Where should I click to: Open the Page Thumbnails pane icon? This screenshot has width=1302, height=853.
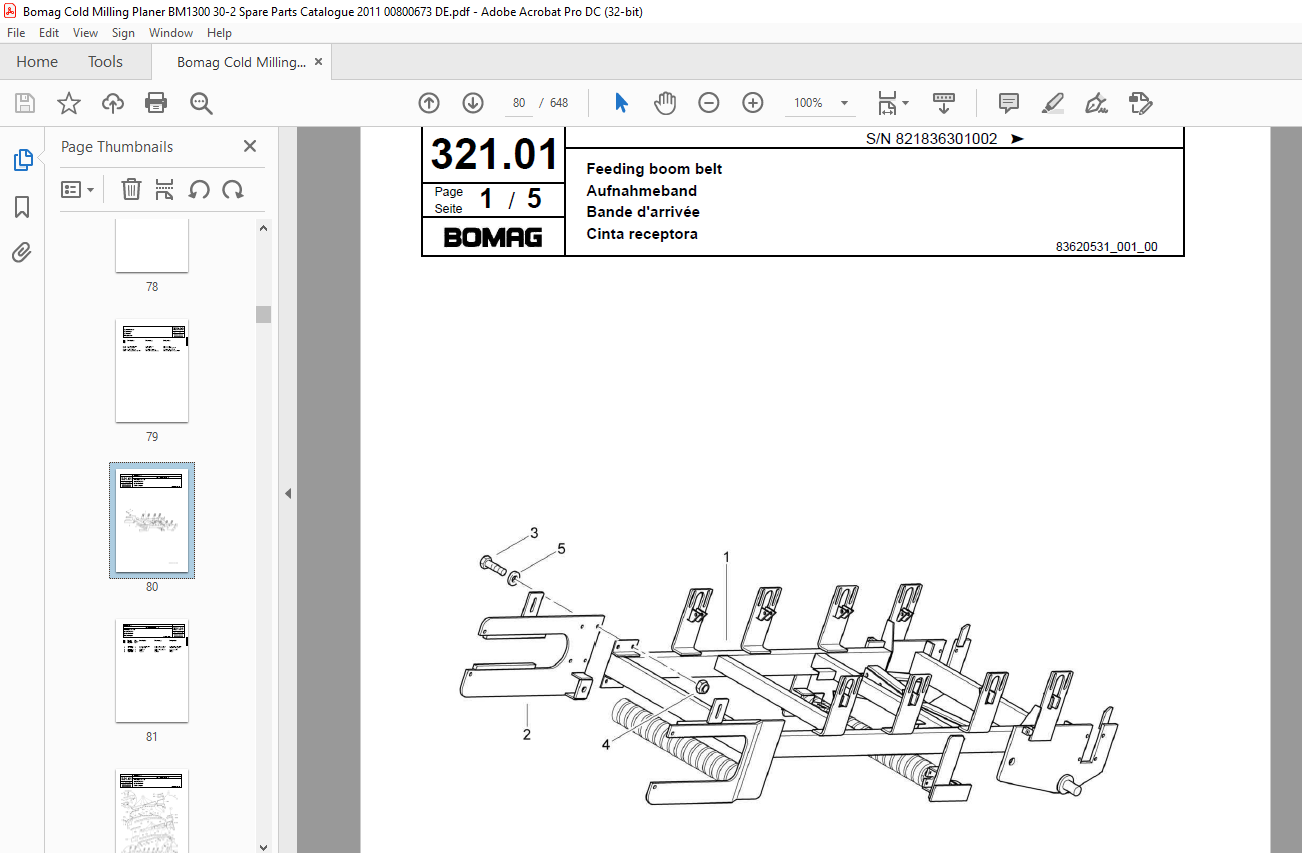22,159
